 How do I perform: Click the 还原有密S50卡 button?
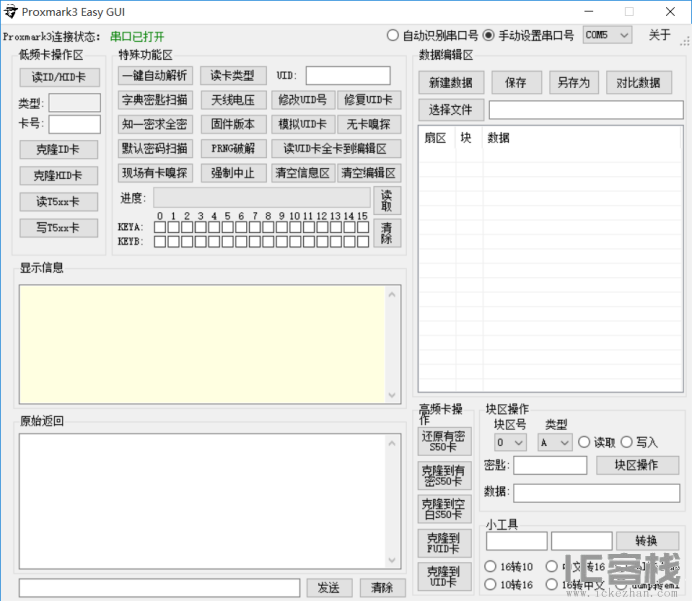point(444,442)
